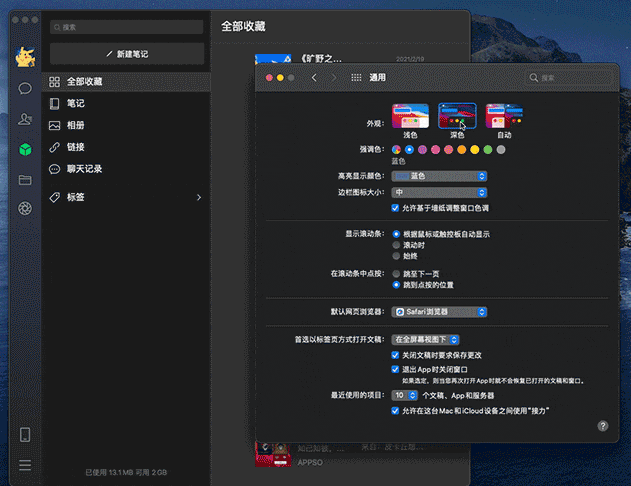Choose 自动 auto appearance thumbnail
This screenshot has height=486, width=631.
(x=504, y=116)
